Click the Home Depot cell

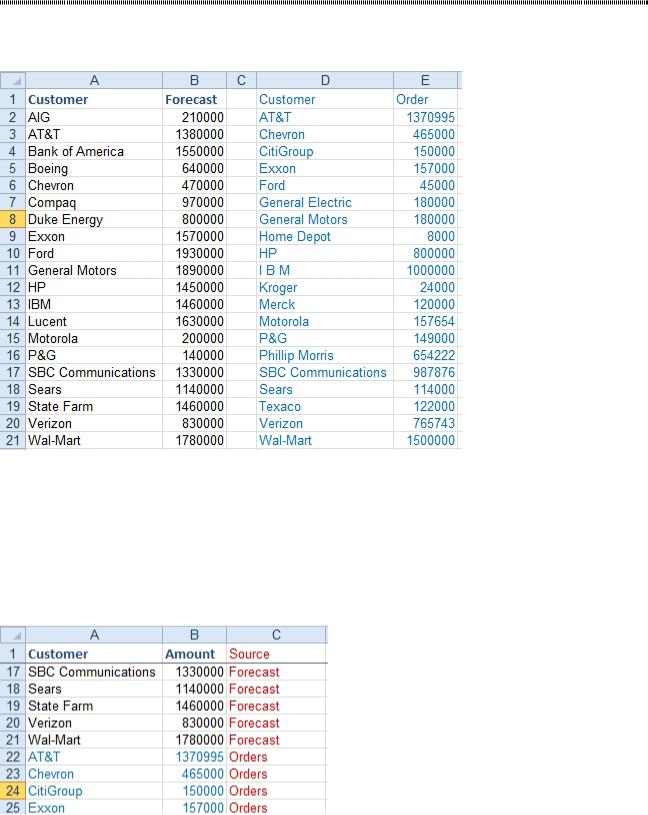325,236
